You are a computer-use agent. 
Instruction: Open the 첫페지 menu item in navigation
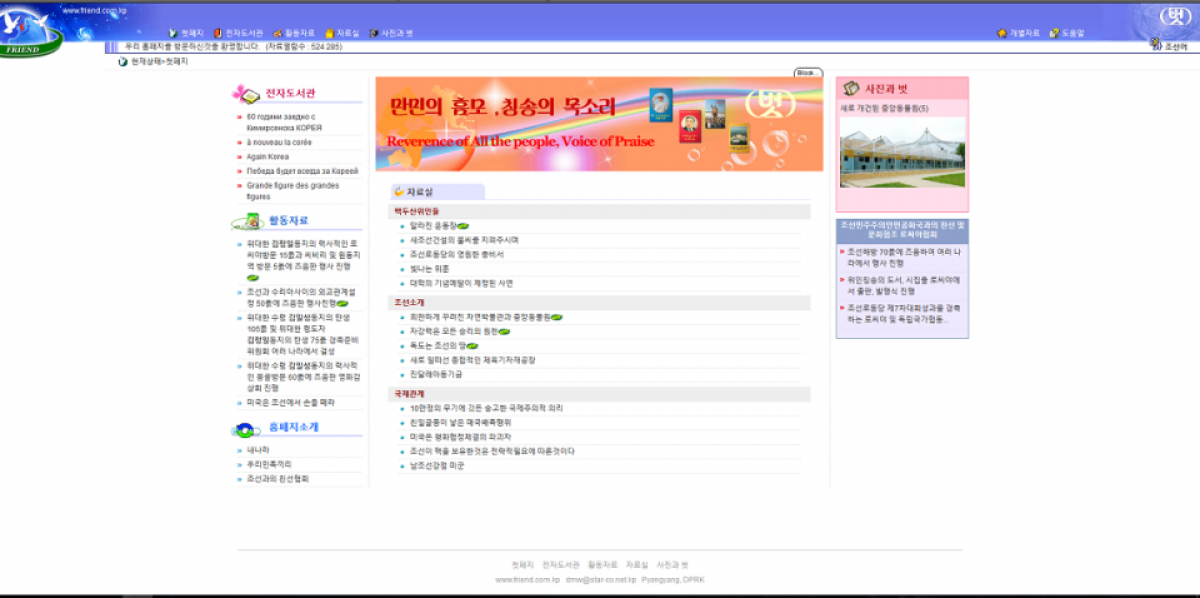coord(192,30)
